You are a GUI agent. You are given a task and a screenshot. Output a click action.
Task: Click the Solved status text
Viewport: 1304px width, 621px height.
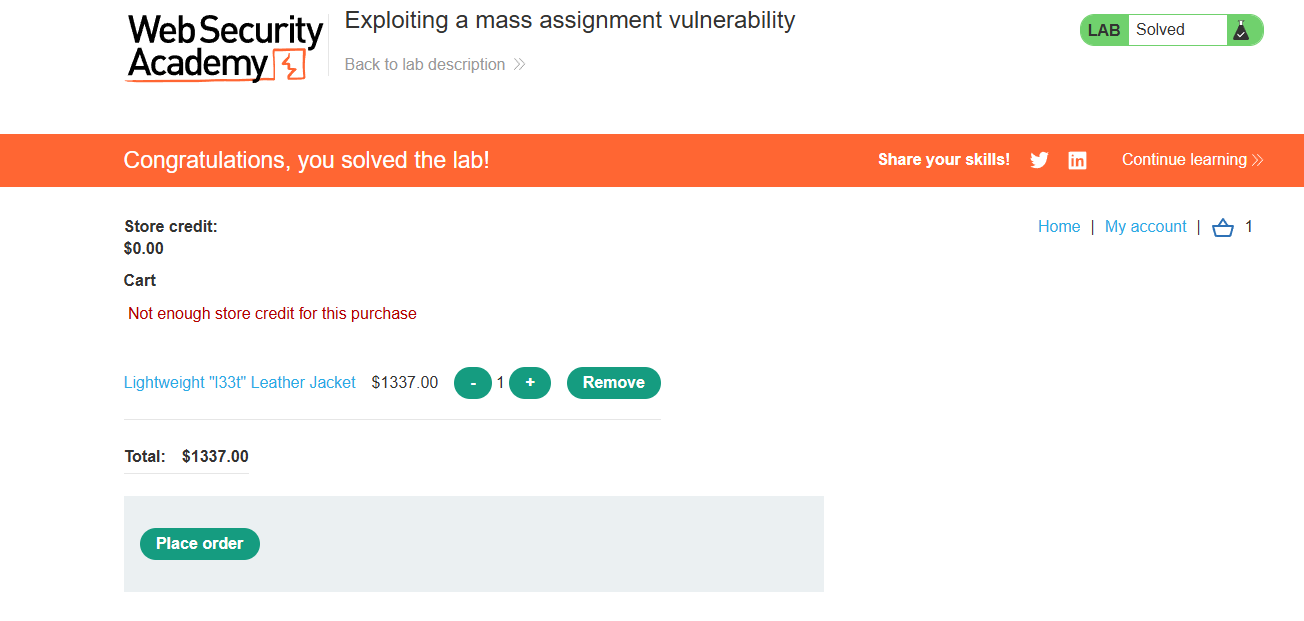point(1160,30)
